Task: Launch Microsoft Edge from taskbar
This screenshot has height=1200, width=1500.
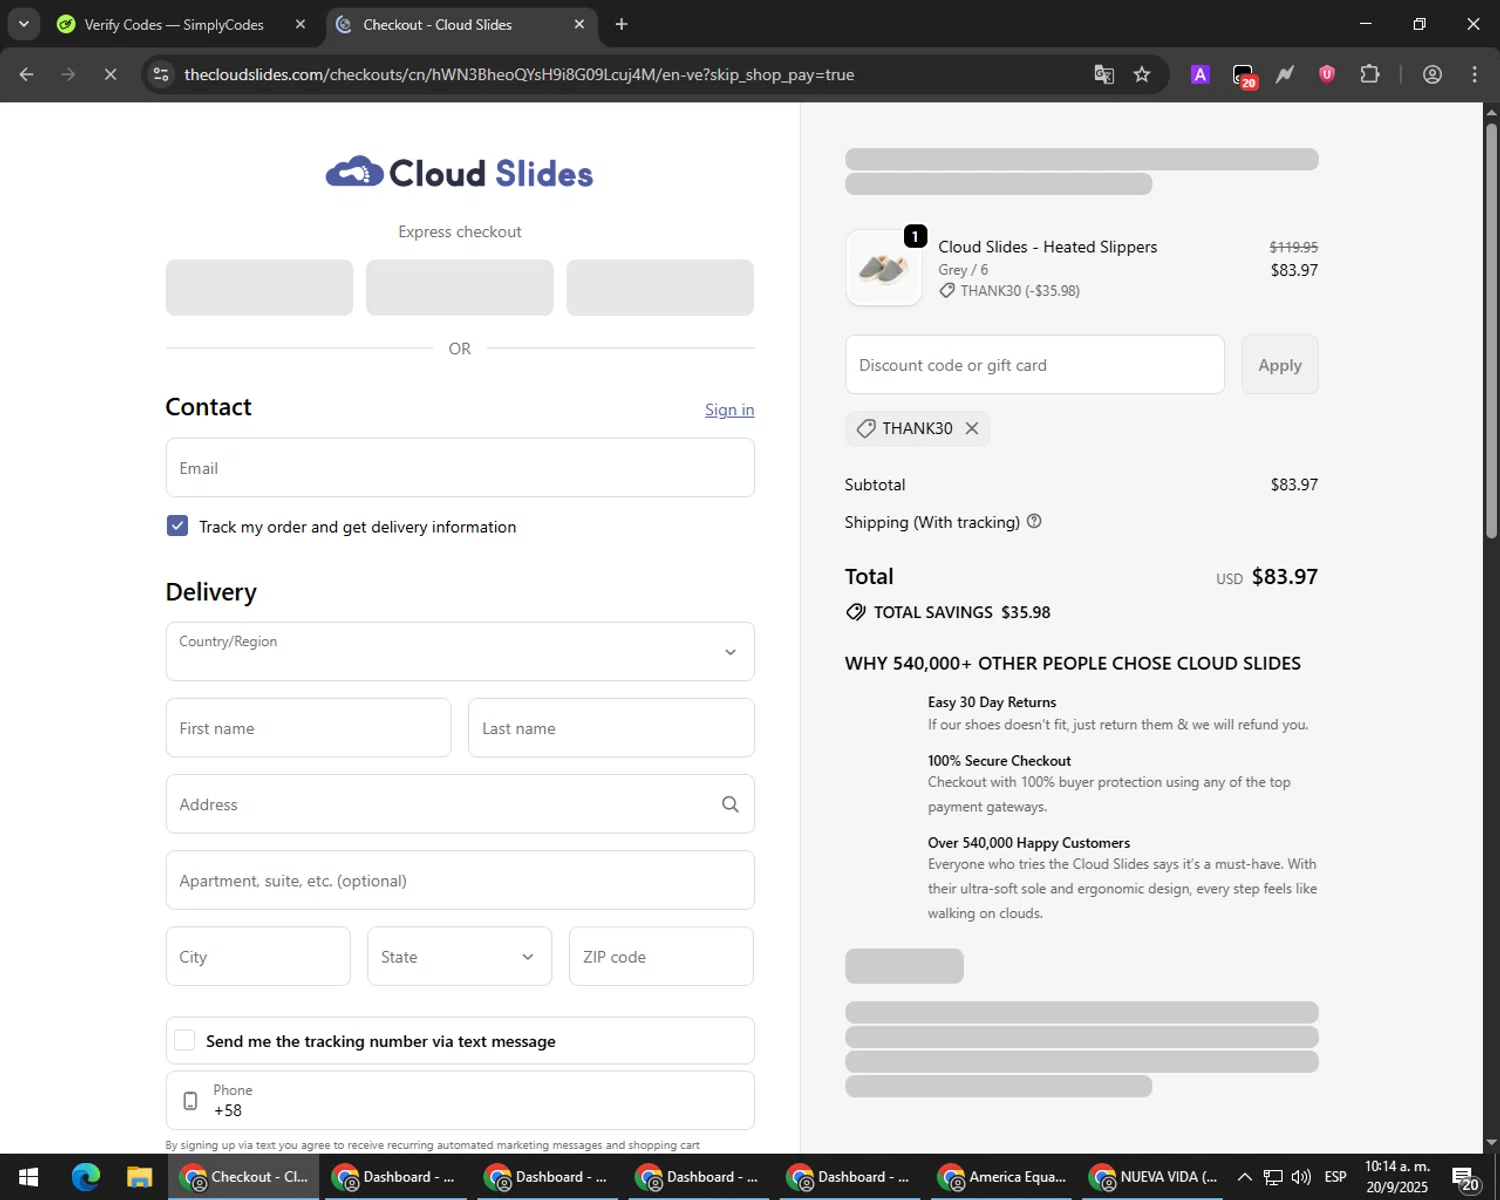Action: tap(86, 1177)
